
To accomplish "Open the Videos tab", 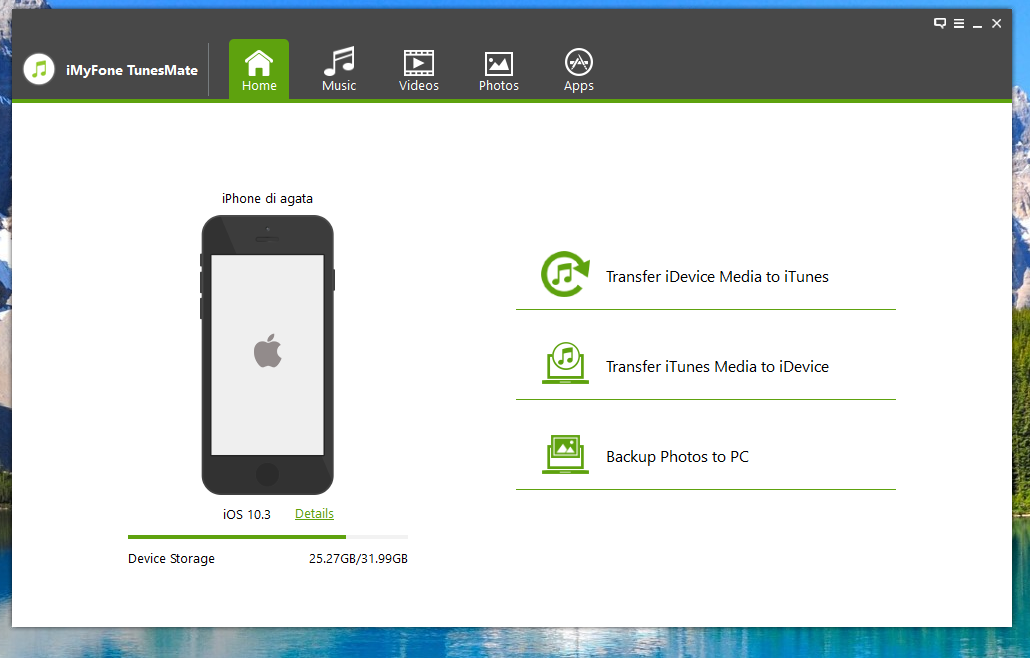I will [x=418, y=70].
